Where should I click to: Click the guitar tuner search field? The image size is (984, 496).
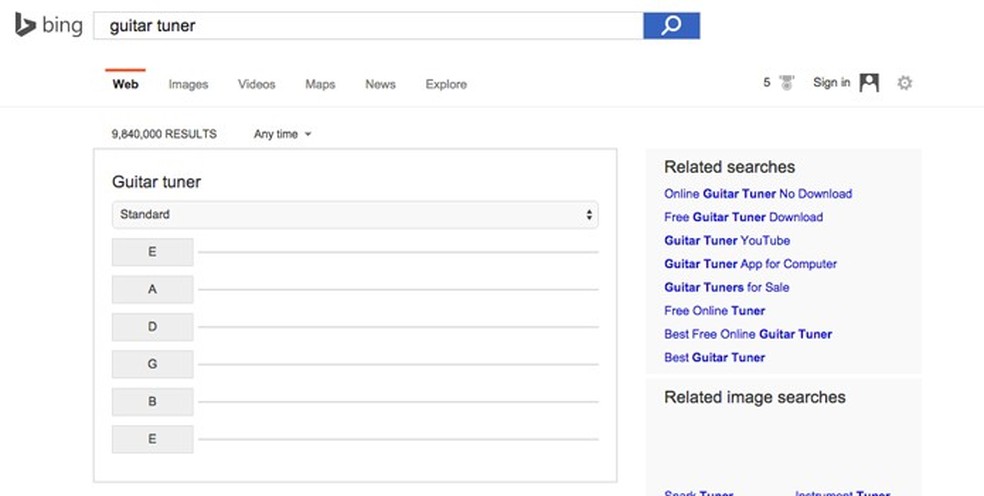(368, 26)
